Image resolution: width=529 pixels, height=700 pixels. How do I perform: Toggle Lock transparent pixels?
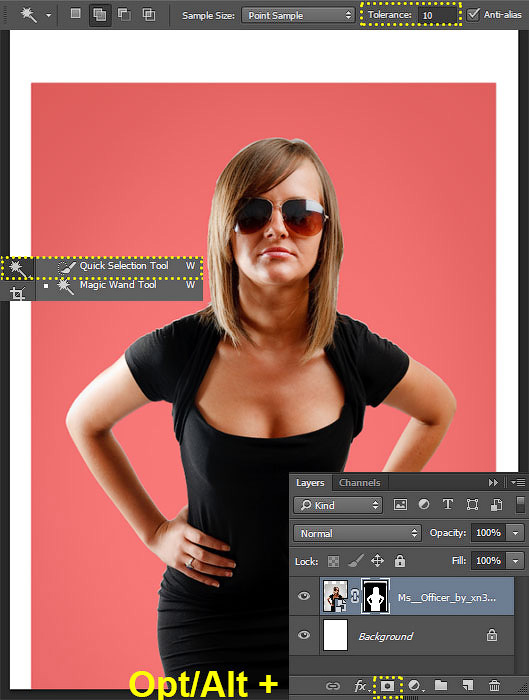(333, 561)
